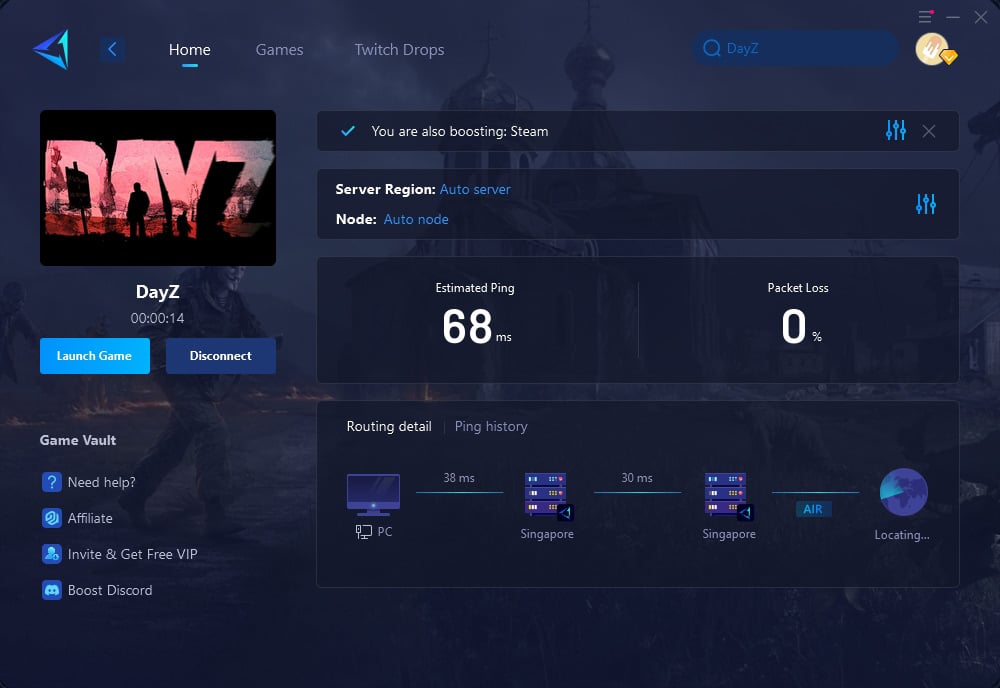Switch to the Home tab
This screenshot has height=688, width=1000.
click(189, 50)
